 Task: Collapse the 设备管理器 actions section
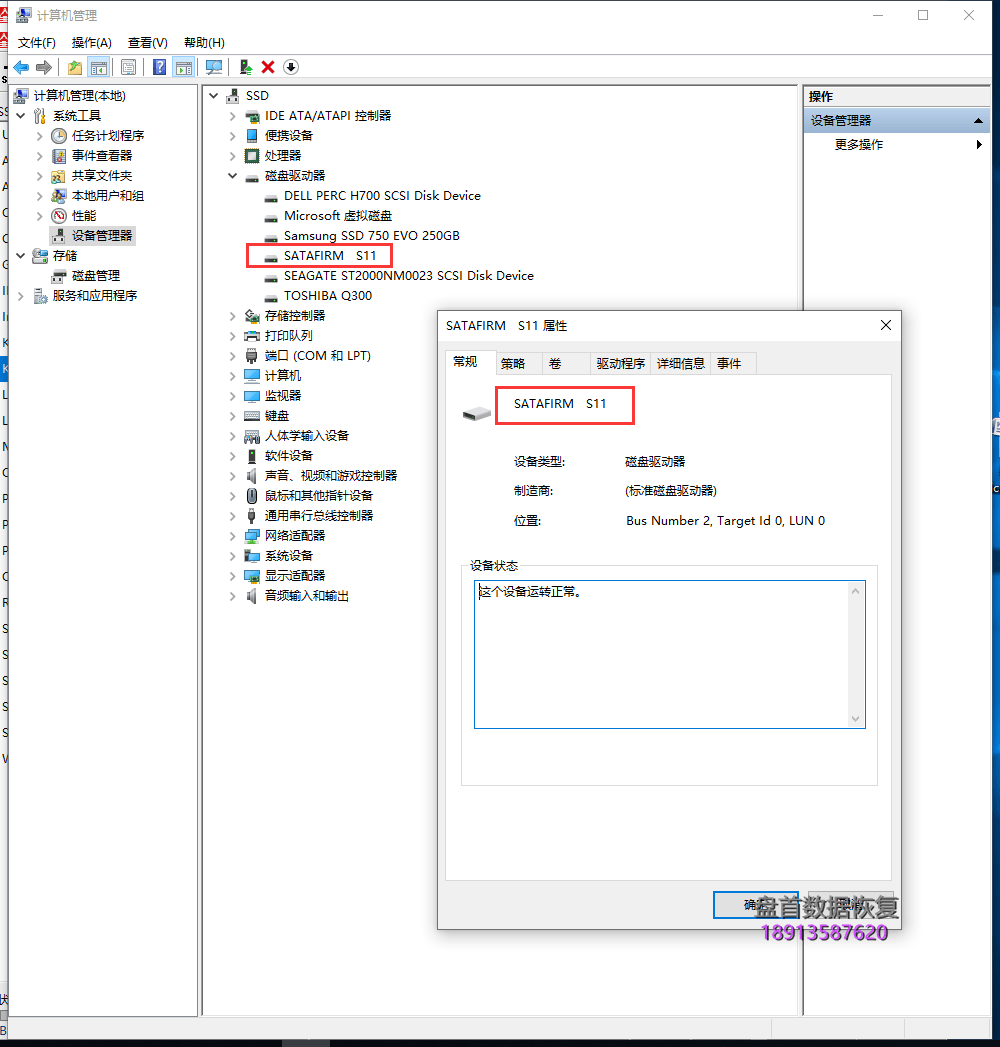pyautogui.click(x=978, y=121)
